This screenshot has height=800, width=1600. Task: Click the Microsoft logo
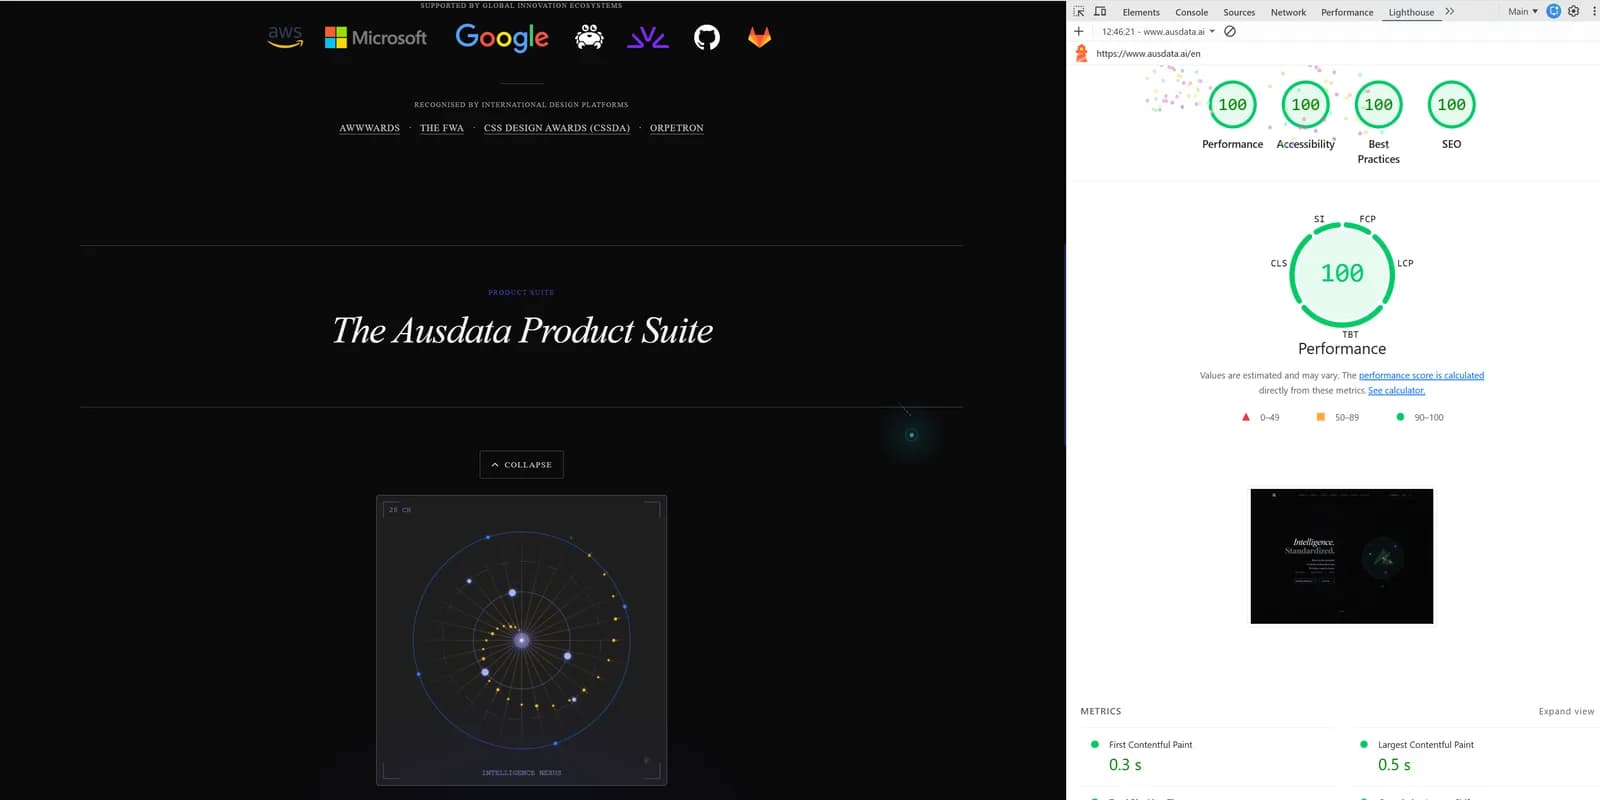376,38
